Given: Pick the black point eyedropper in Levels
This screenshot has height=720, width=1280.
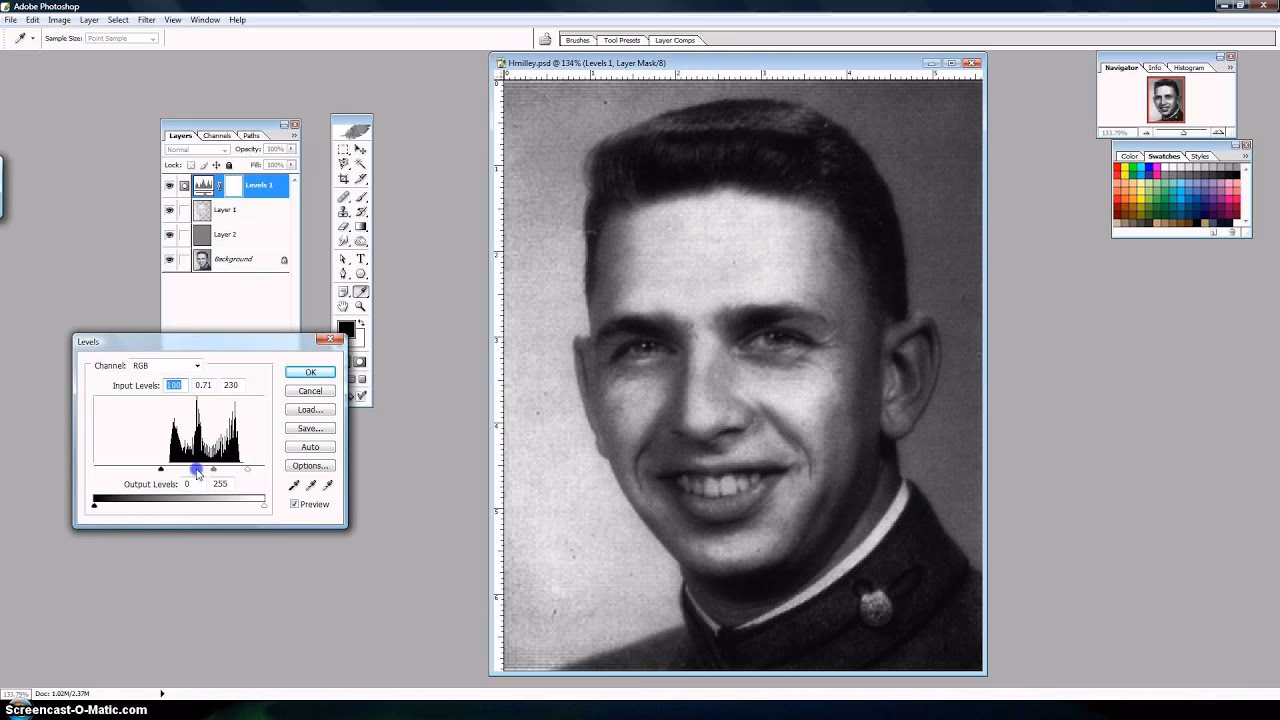Looking at the screenshot, I should [294, 485].
